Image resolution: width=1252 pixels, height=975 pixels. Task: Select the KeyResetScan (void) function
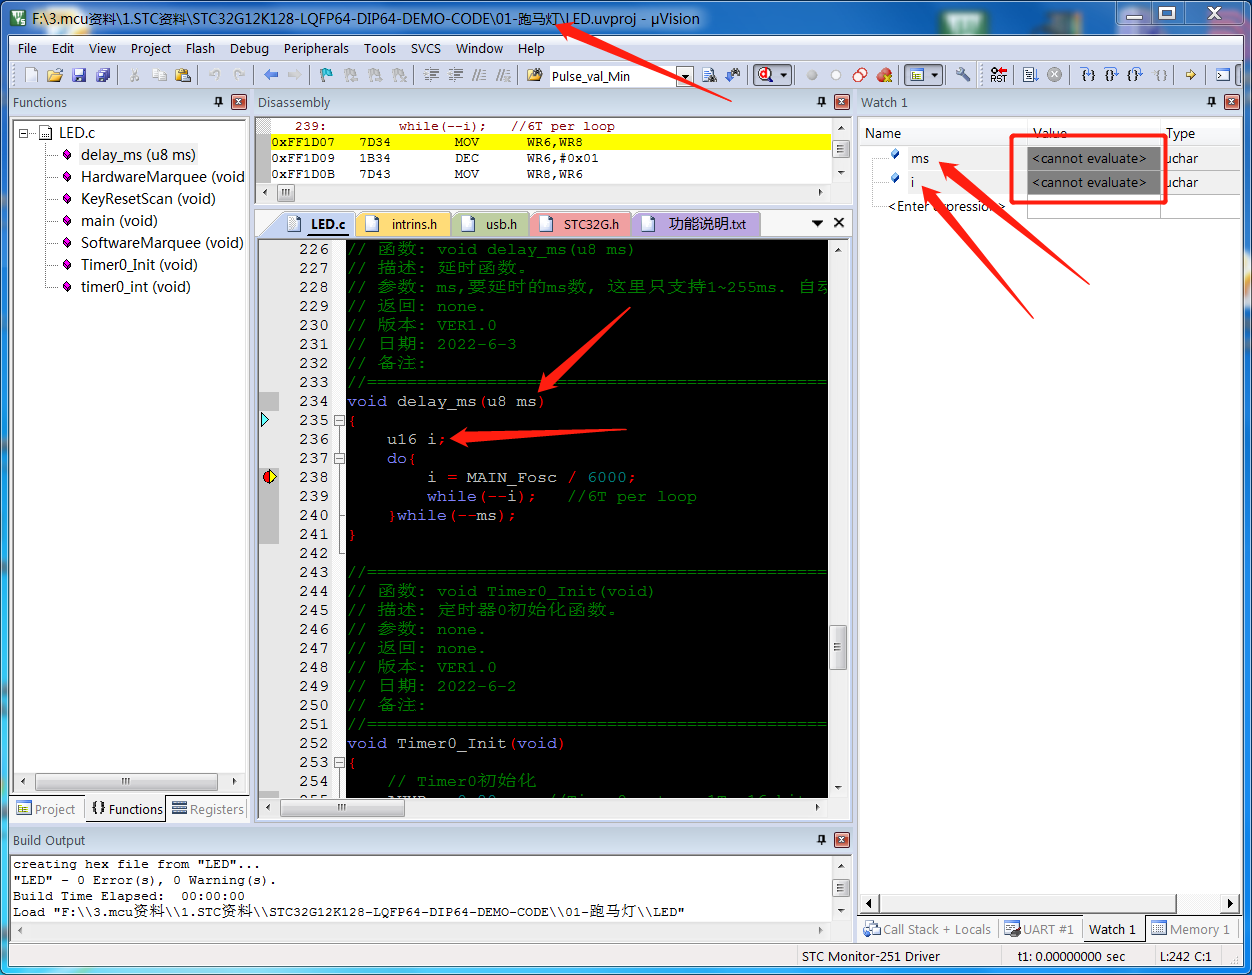148,198
